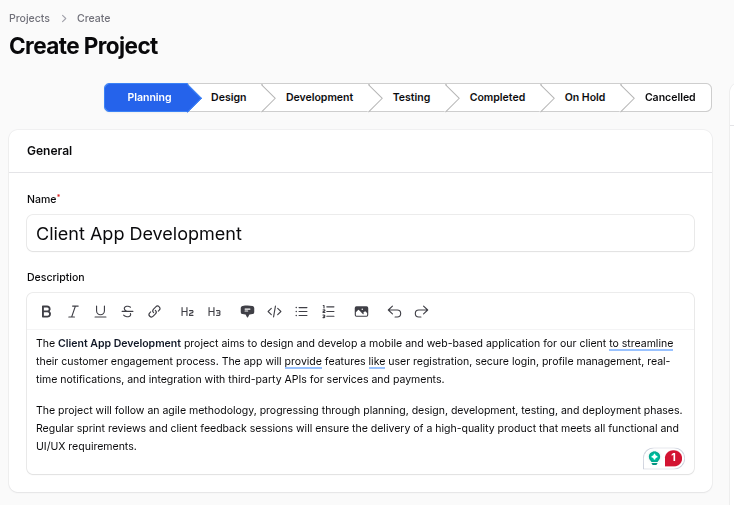
Task: Click the Description field label
Action: point(56,277)
